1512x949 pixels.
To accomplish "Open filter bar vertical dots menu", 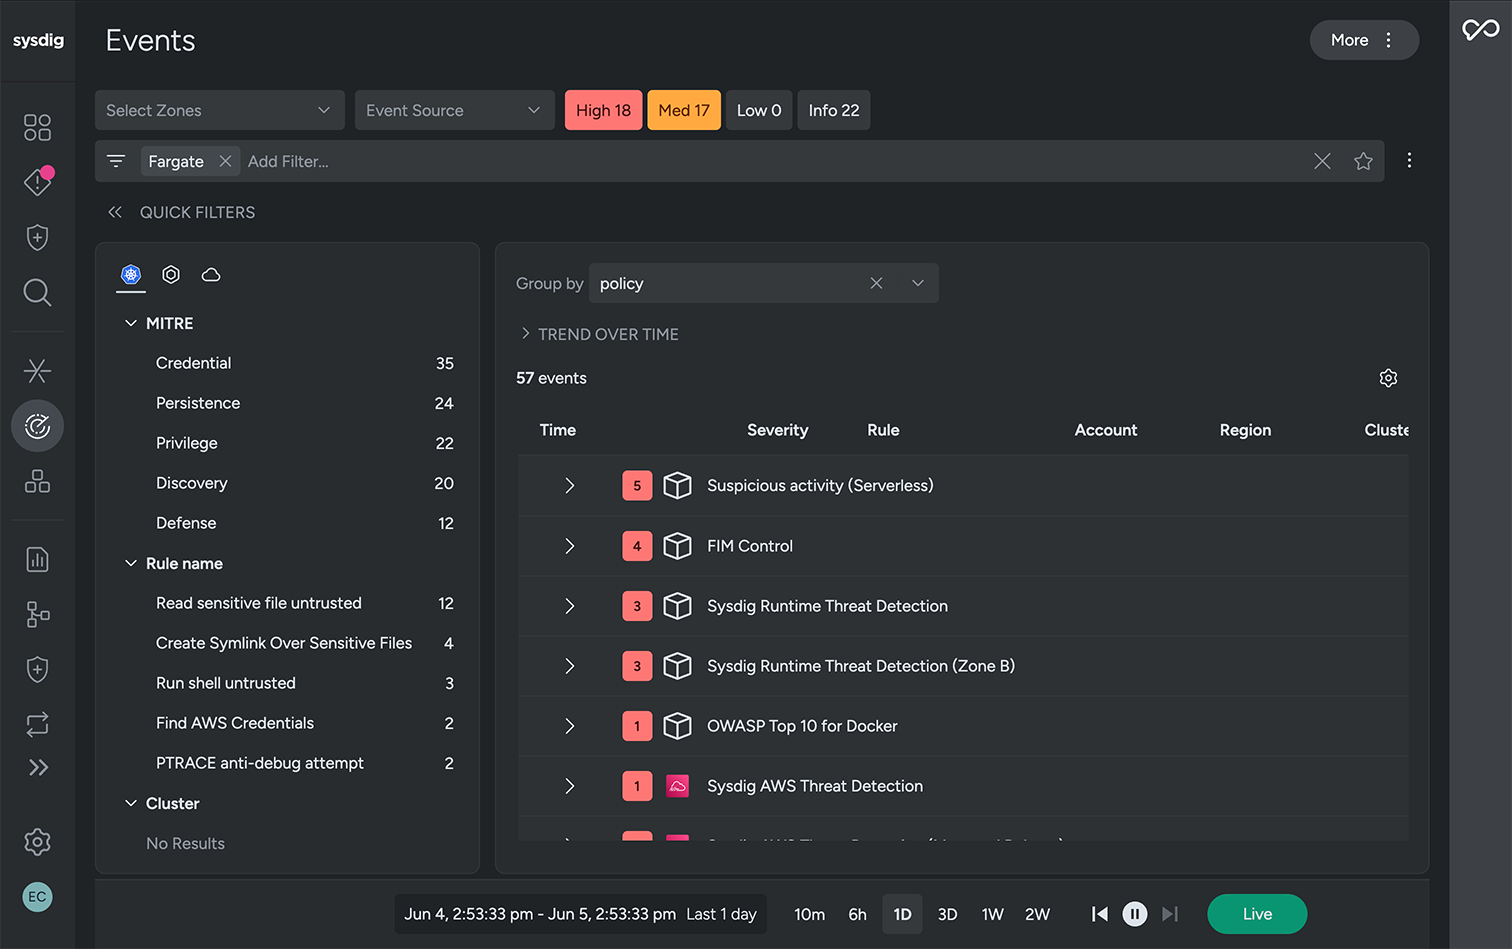I will 1409,160.
